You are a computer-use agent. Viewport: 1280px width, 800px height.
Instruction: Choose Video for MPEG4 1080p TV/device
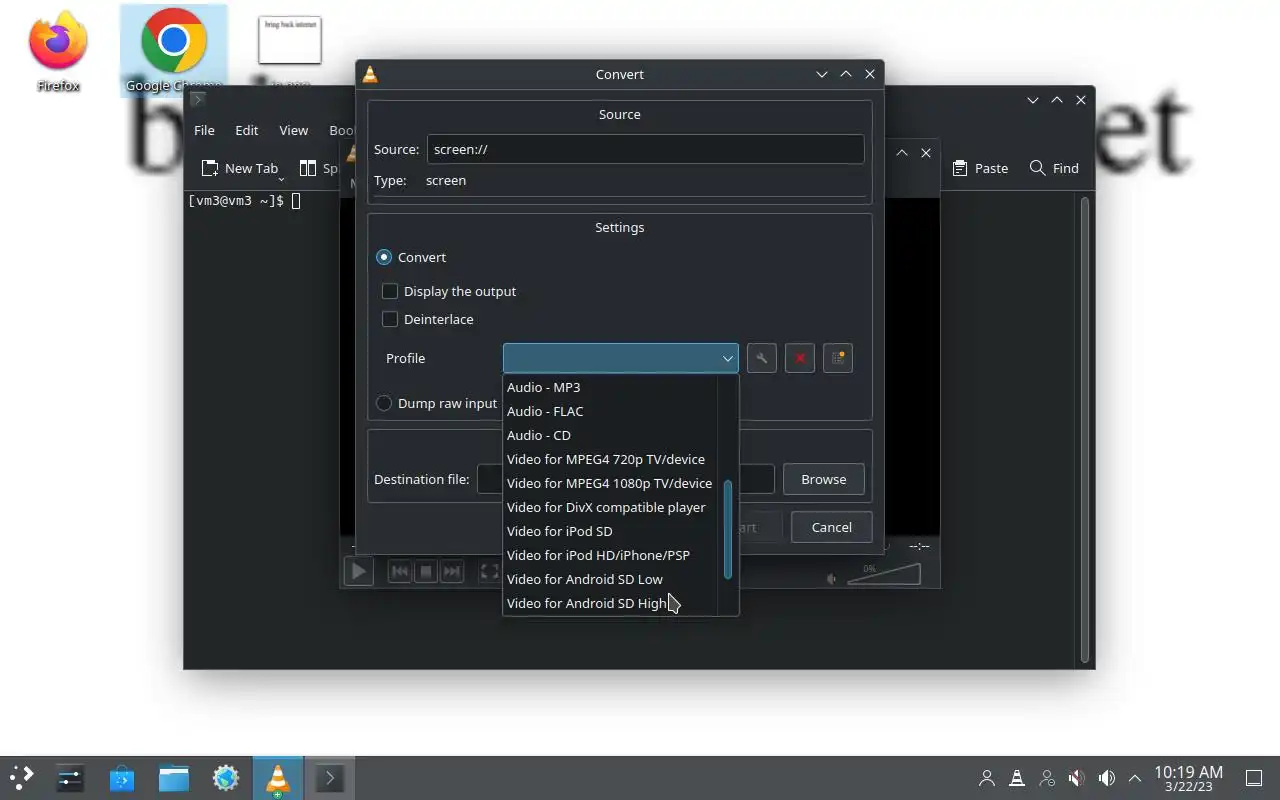[x=611, y=483]
